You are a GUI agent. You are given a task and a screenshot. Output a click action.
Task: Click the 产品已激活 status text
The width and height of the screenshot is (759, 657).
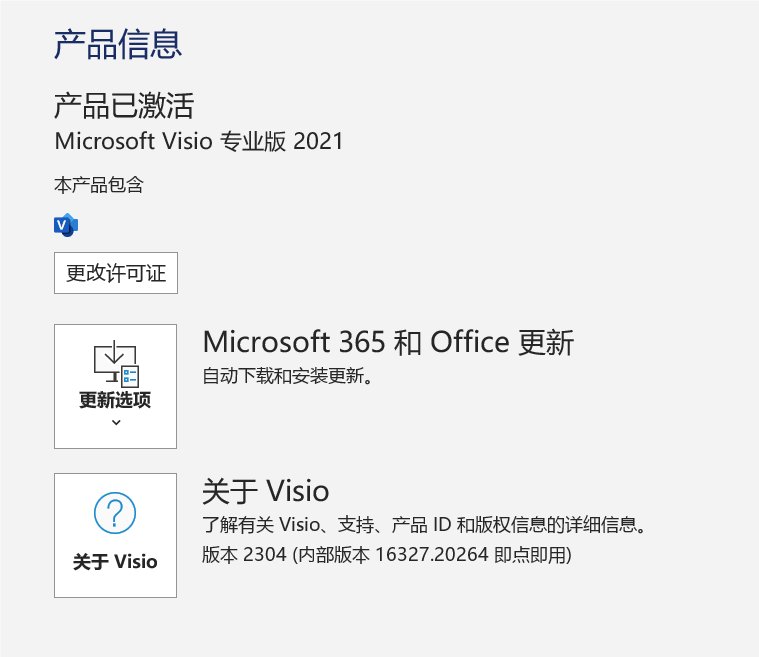[124, 106]
